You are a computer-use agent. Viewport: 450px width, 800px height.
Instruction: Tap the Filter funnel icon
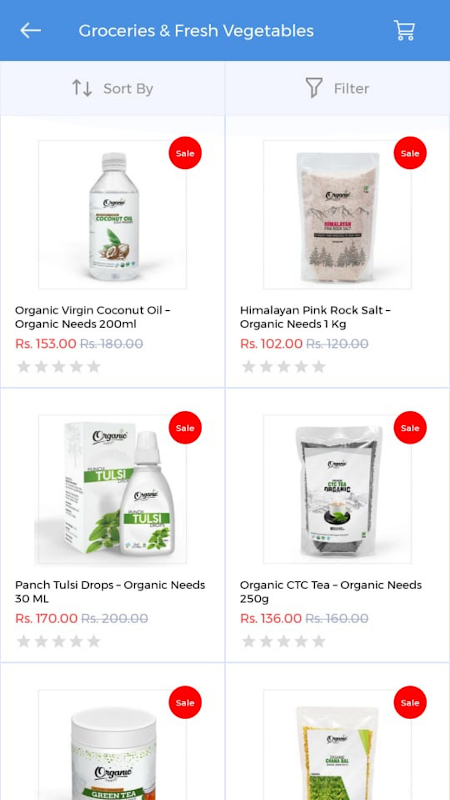pyautogui.click(x=314, y=88)
